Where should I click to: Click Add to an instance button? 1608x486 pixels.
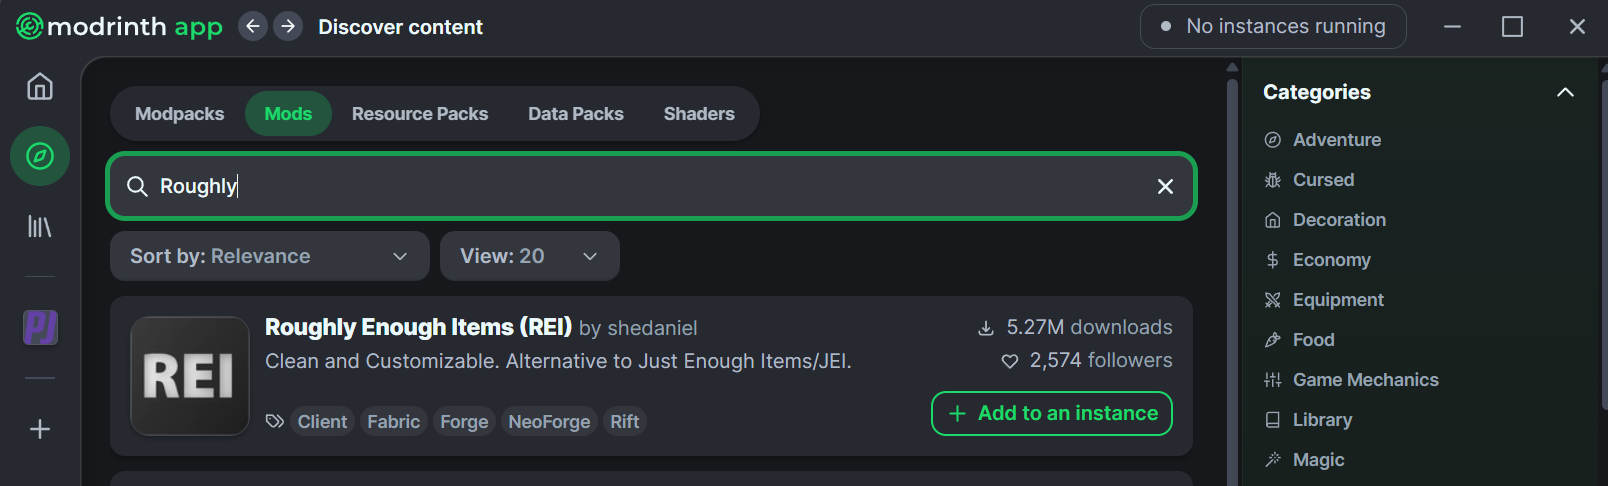coord(1051,414)
